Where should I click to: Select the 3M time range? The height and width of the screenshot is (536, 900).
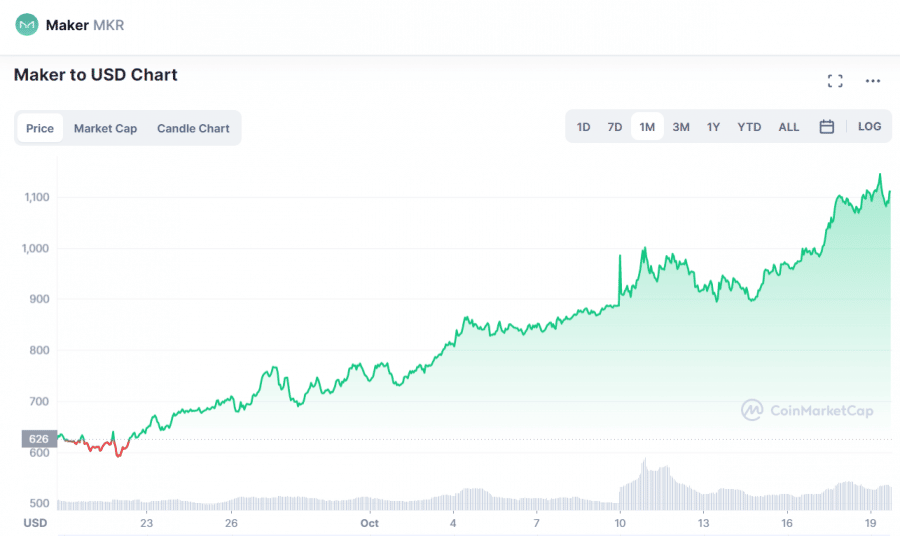pos(681,127)
